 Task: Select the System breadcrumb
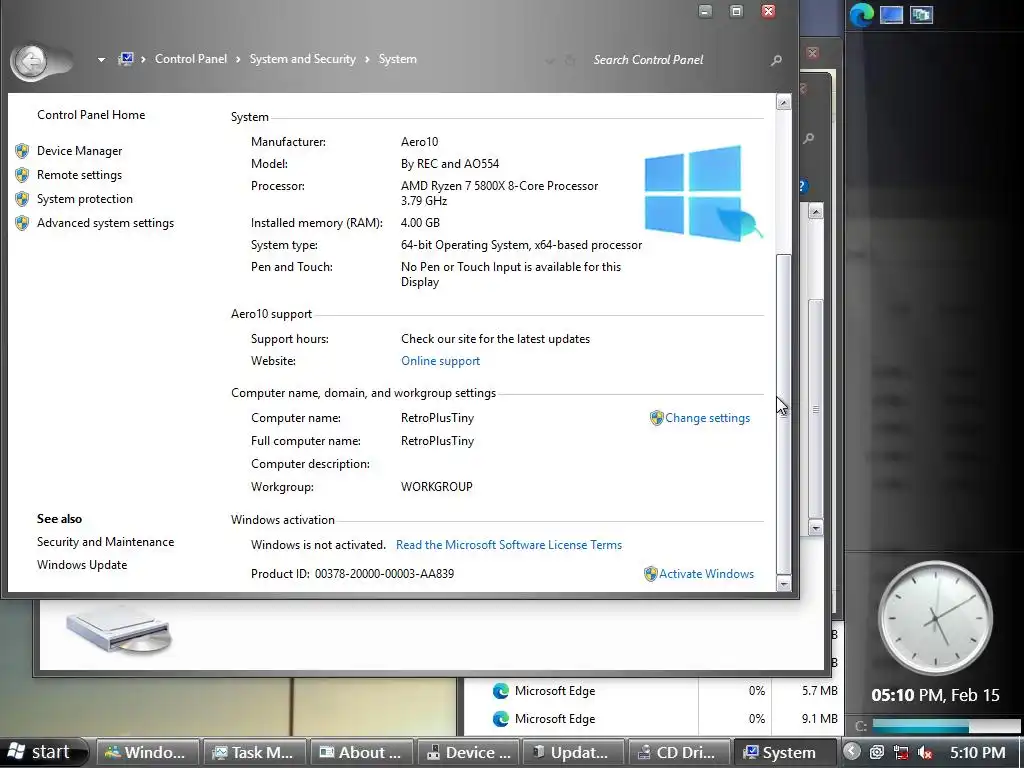pos(397,59)
